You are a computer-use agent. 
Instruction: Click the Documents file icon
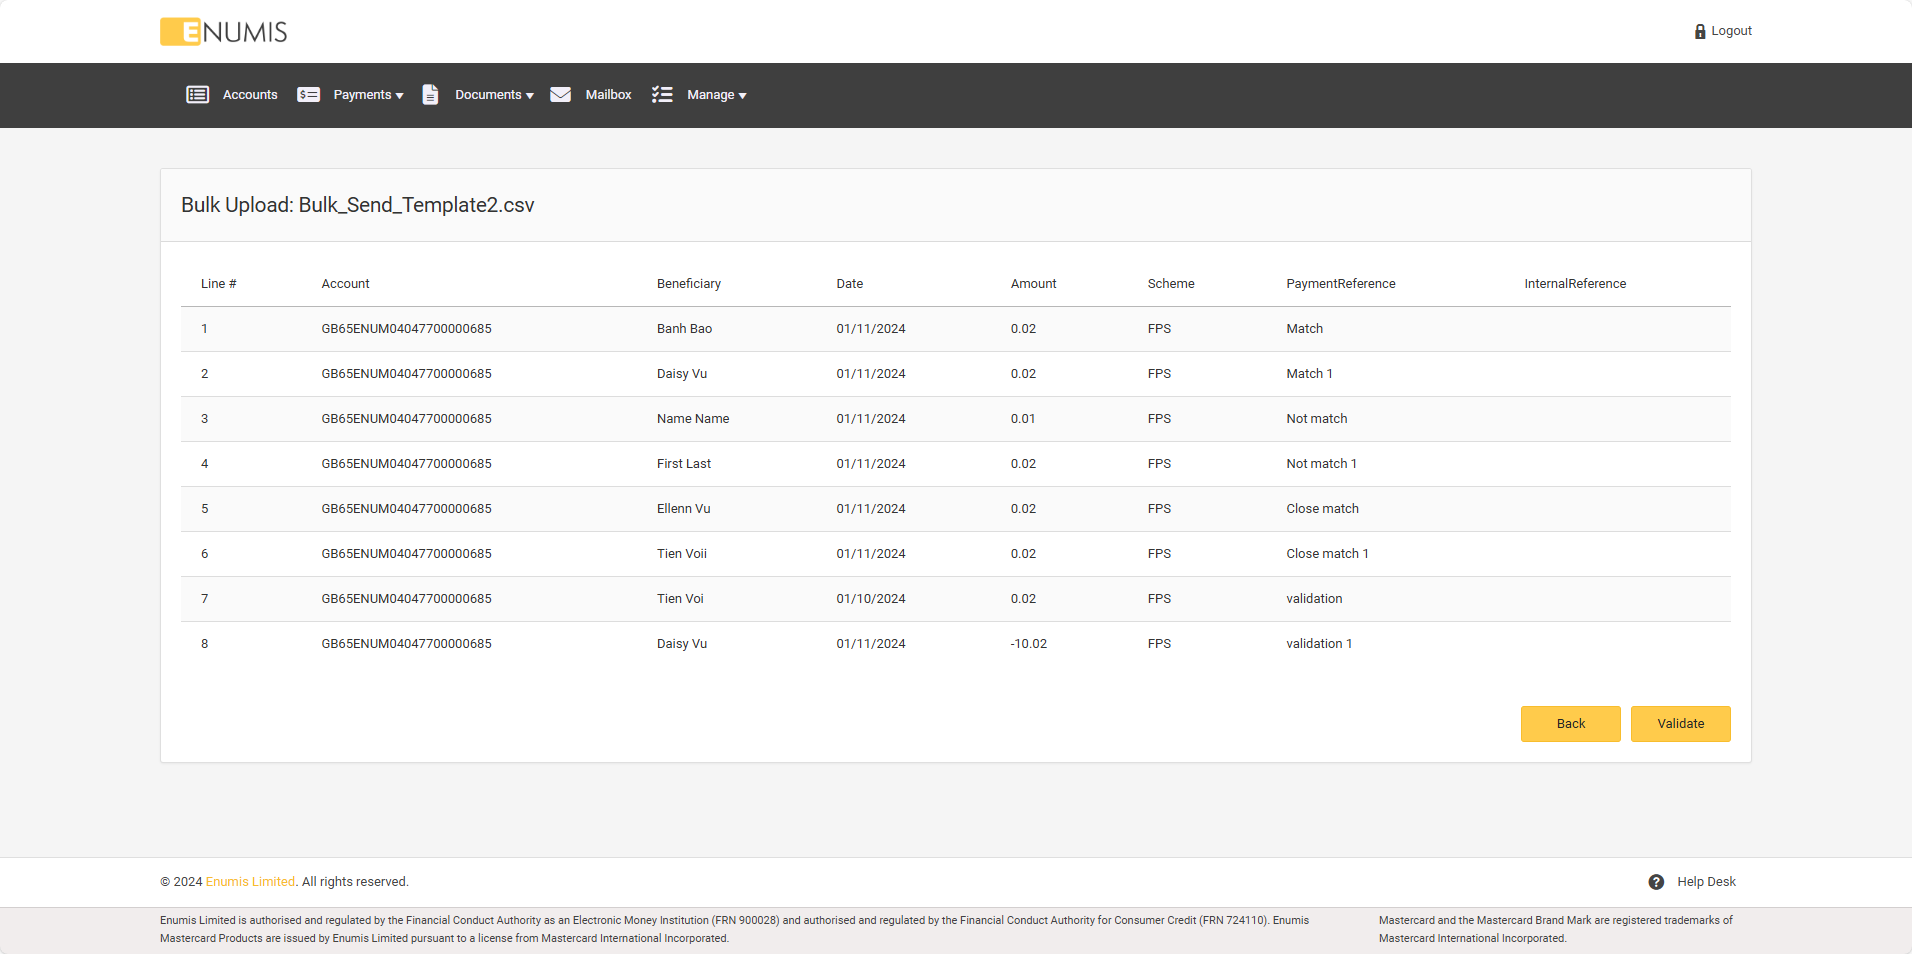(x=430, y=95)
